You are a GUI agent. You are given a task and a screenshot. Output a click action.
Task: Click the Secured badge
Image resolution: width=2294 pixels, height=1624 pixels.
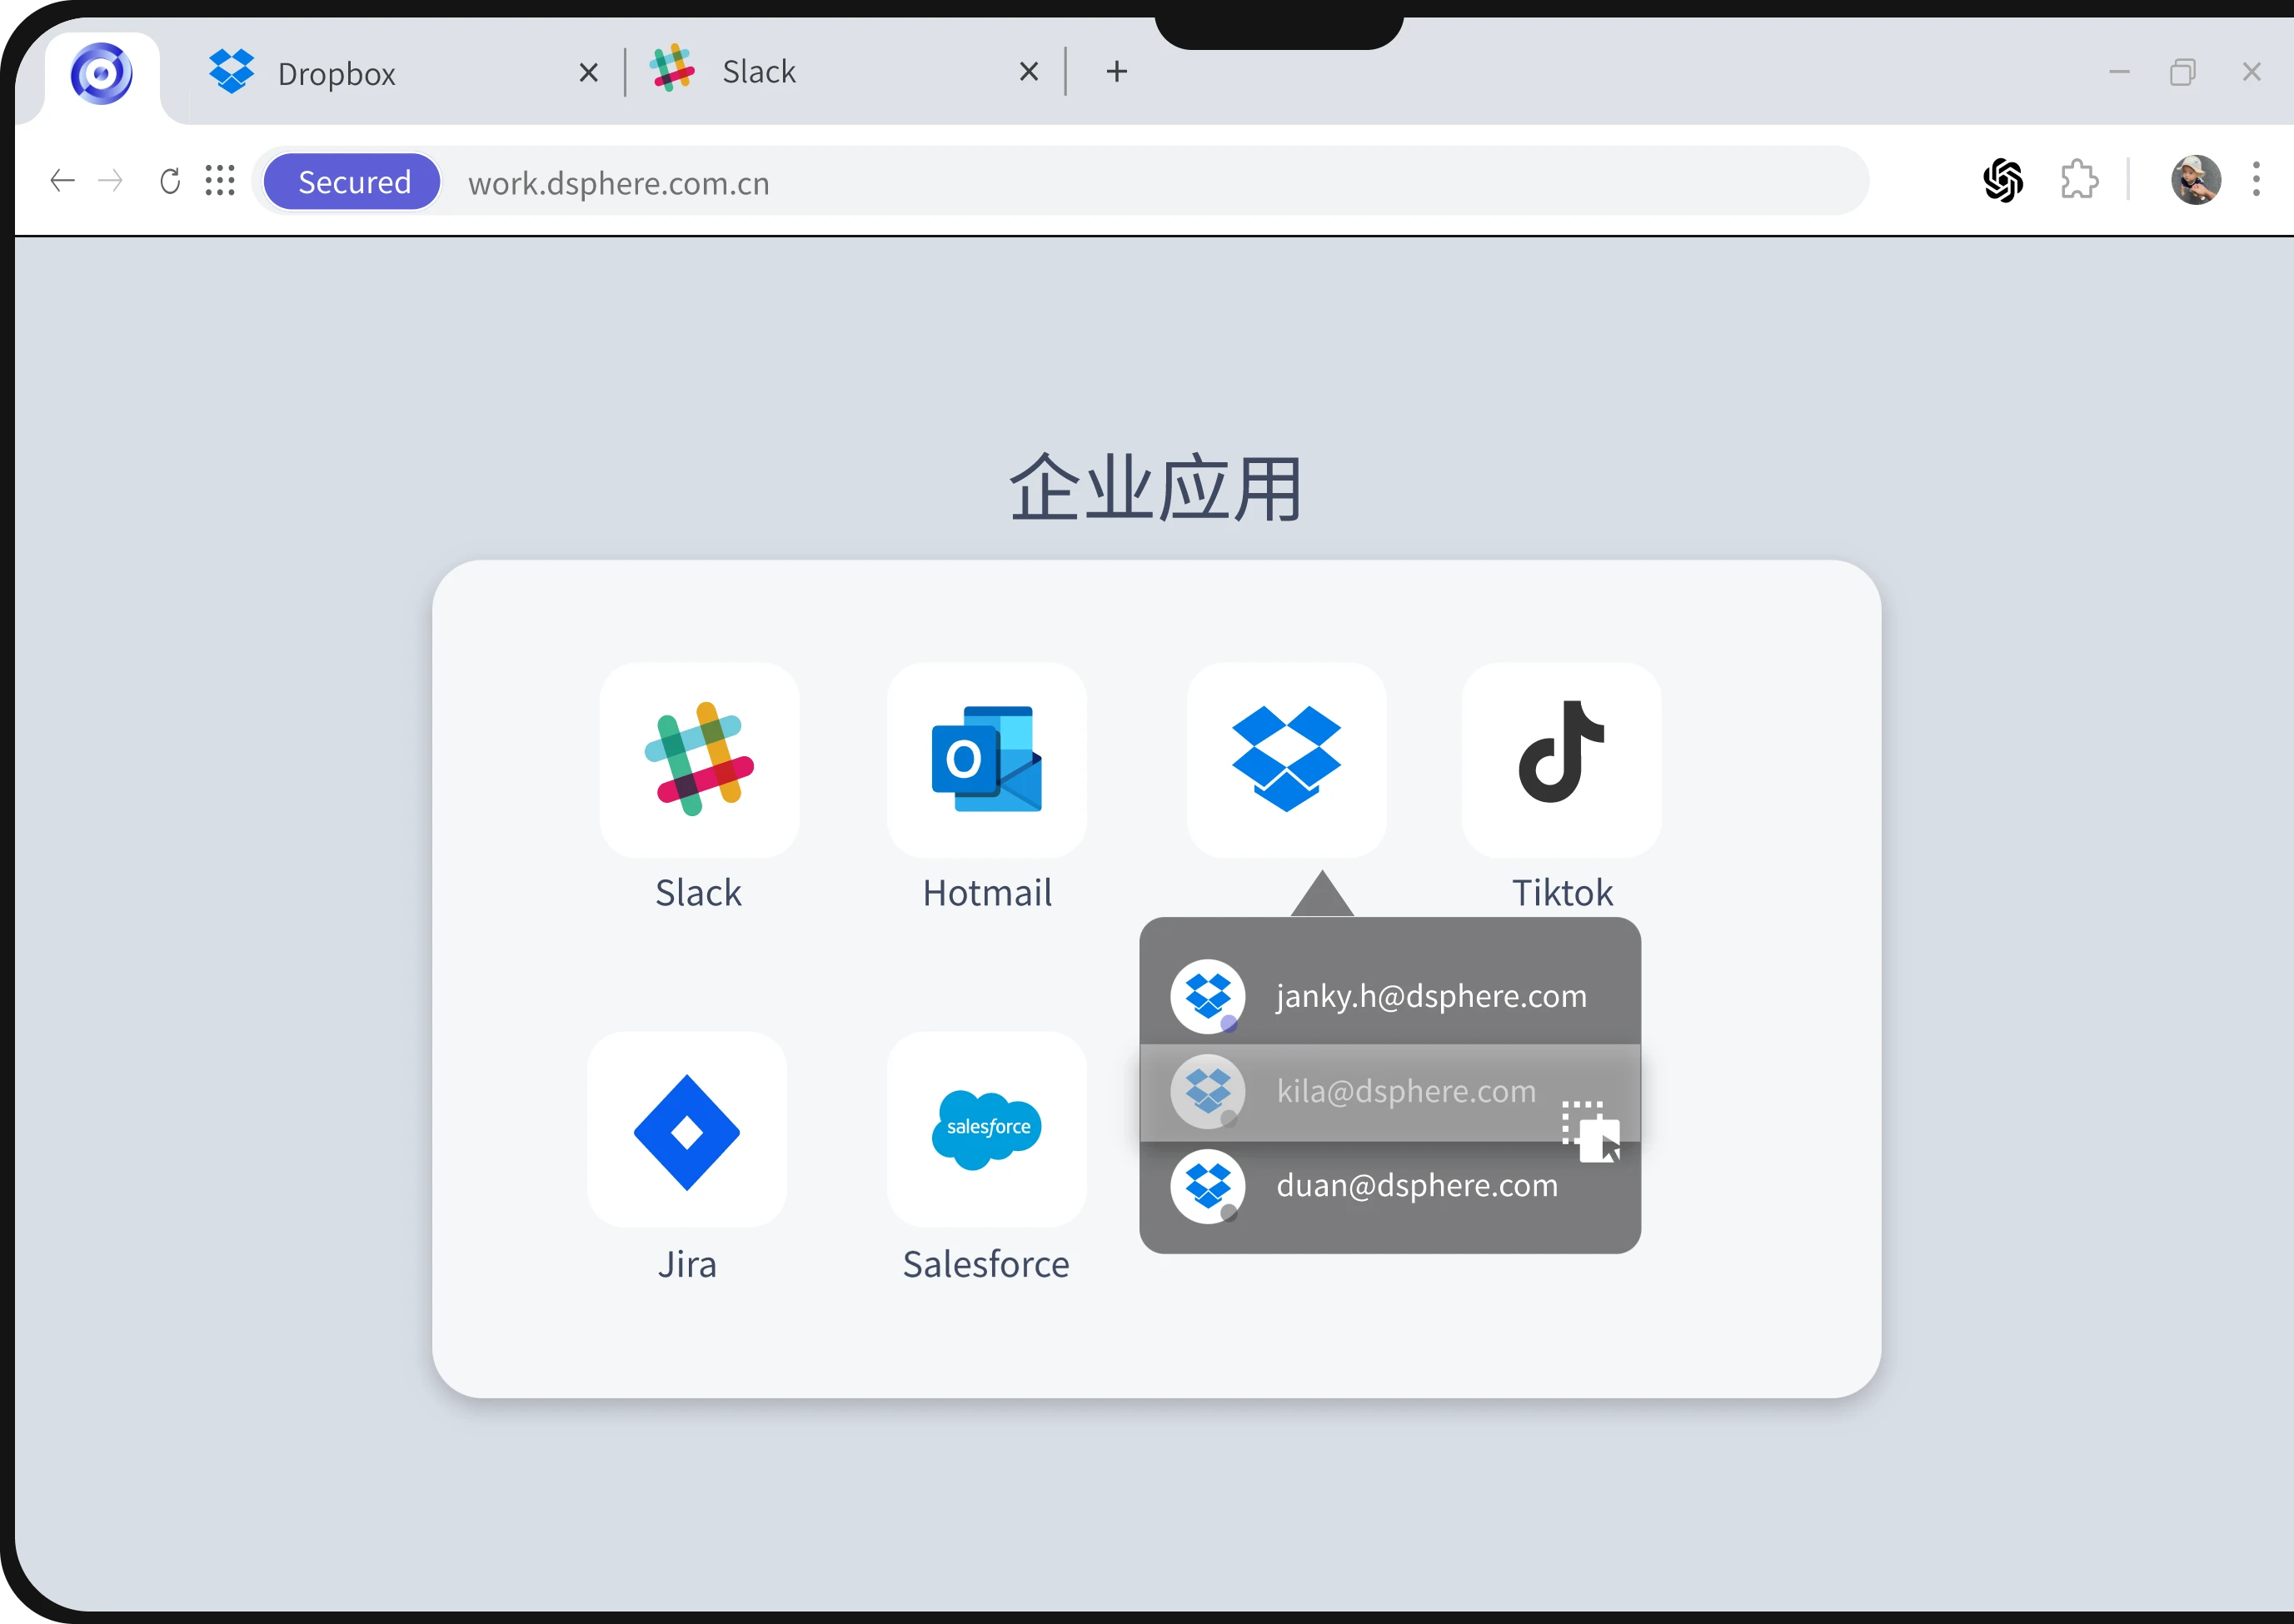click(354, 182)
